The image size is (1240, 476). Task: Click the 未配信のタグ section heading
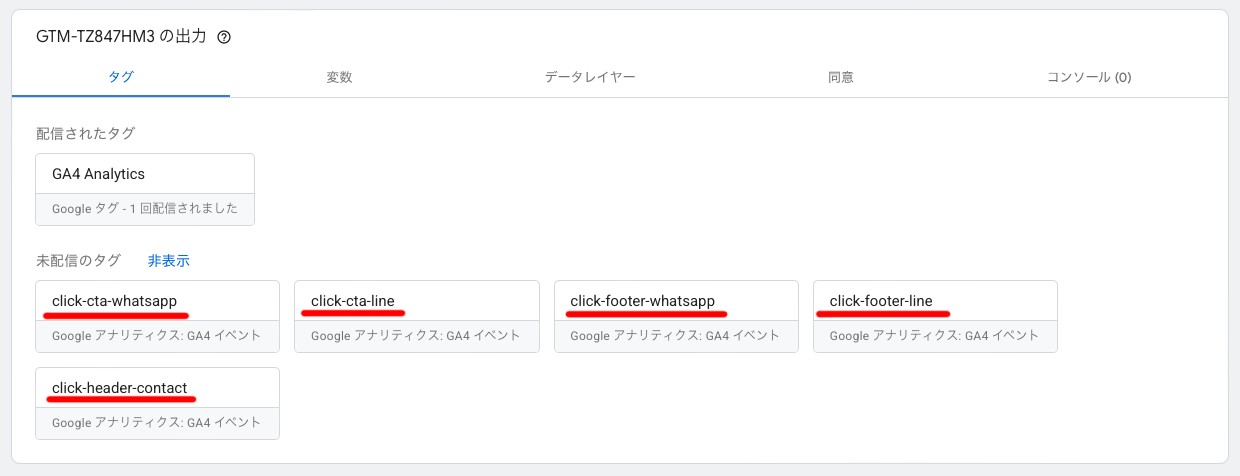[x=78, y=261]
